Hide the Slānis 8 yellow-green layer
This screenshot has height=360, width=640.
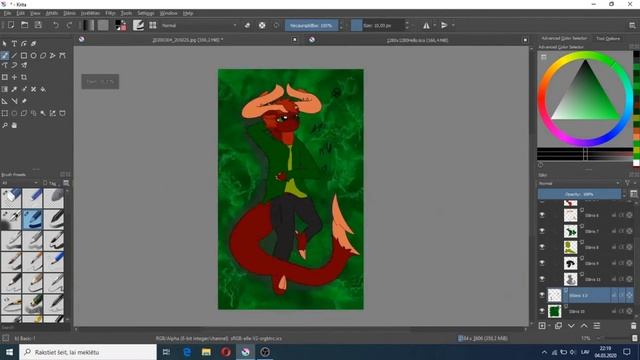click(x=542, y=247)
